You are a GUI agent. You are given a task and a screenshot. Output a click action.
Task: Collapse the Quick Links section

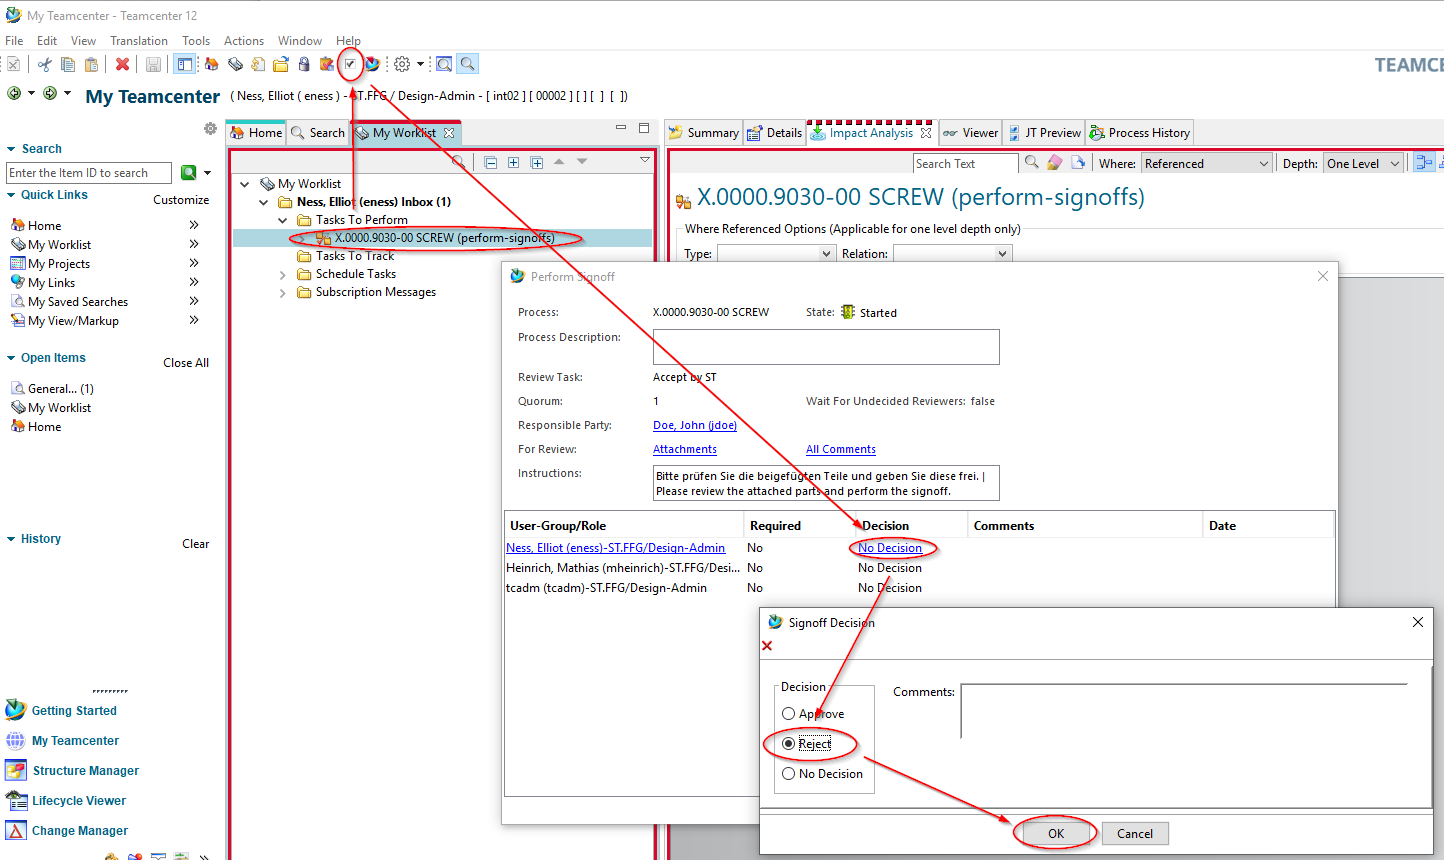pos(11,195)
